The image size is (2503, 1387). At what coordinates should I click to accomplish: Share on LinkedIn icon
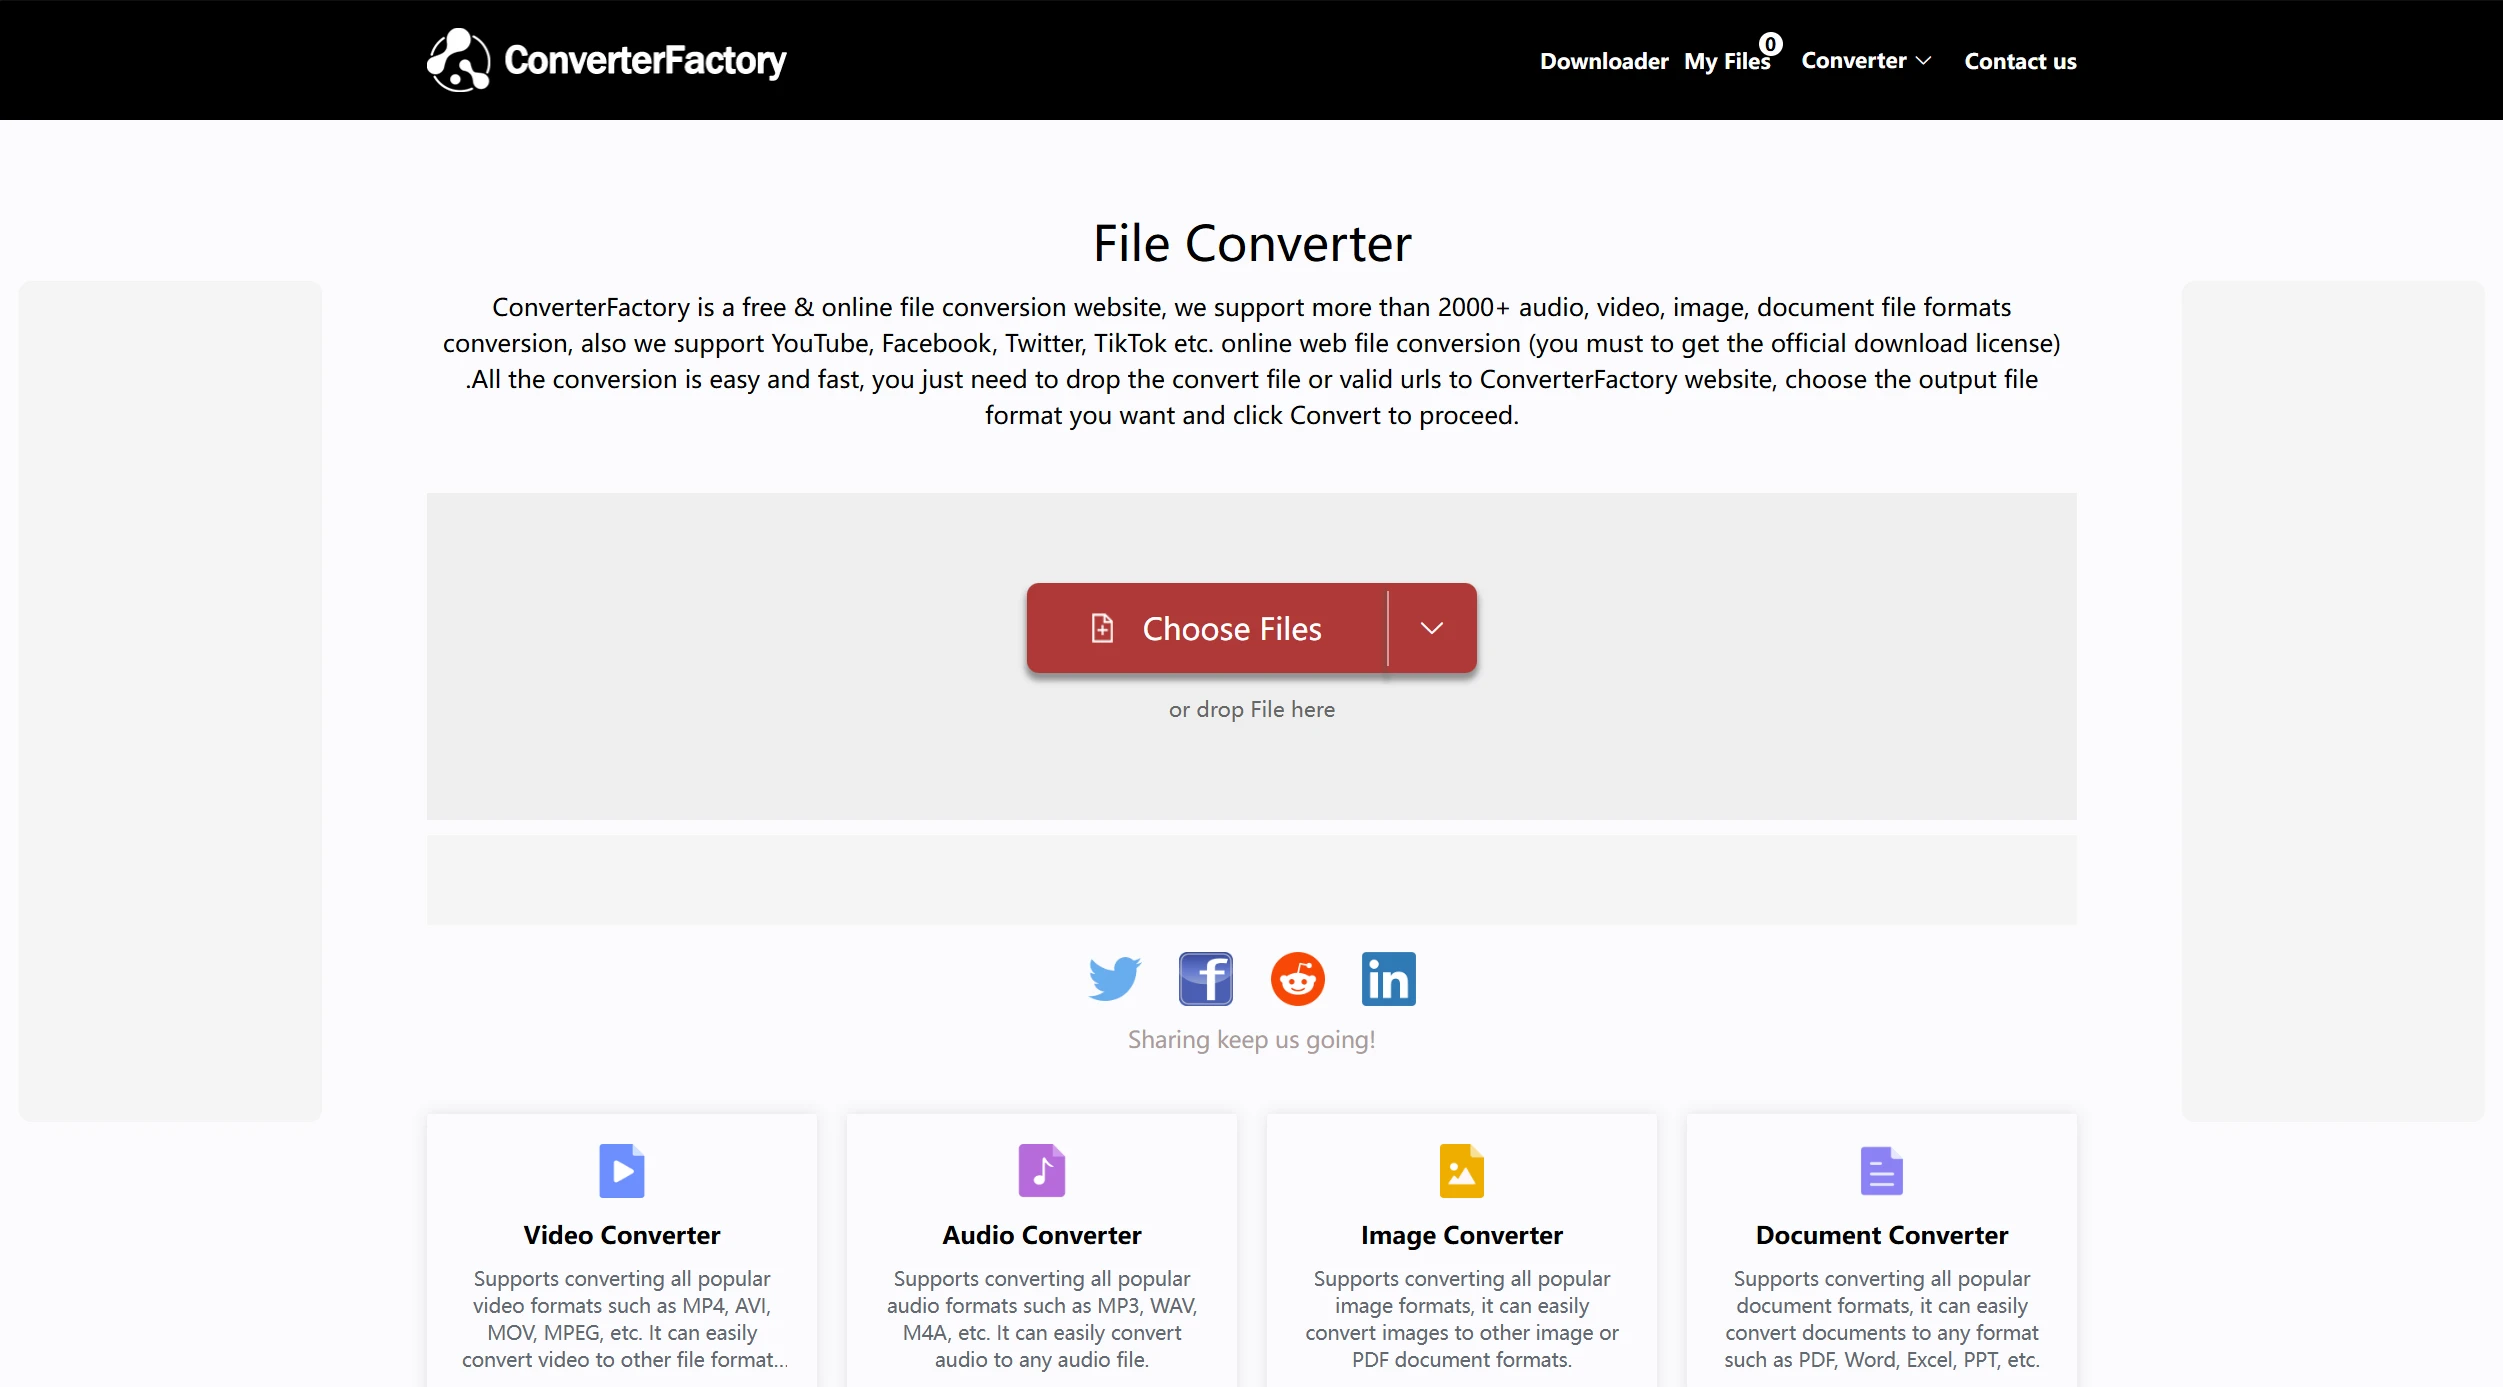1389,978
